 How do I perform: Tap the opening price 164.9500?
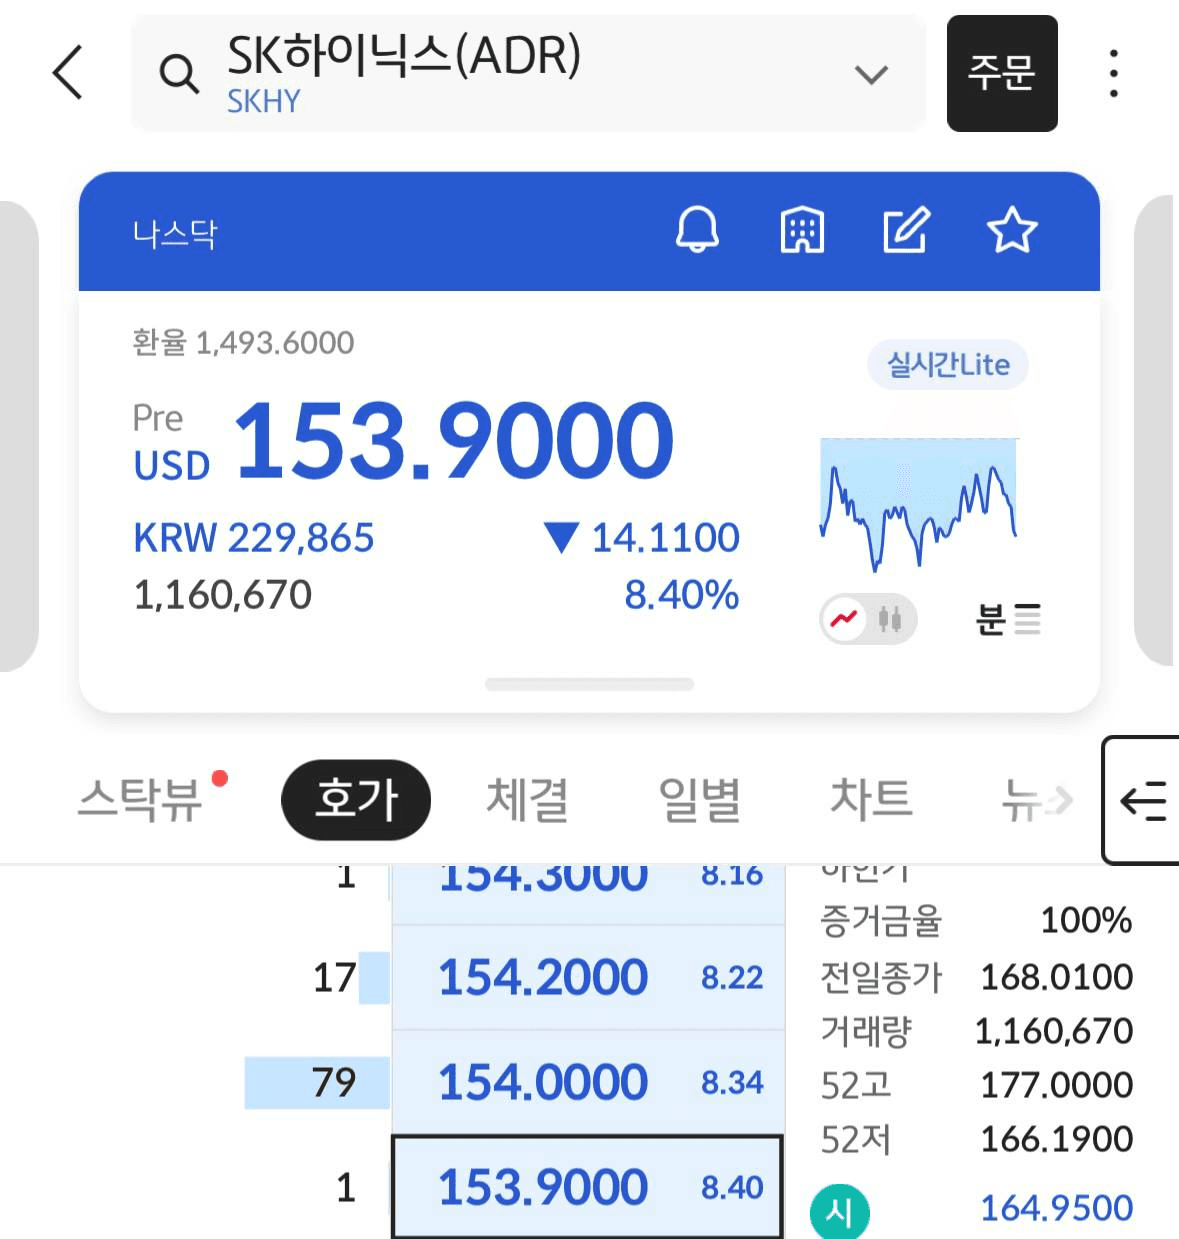click(x=1056, y=1208)
